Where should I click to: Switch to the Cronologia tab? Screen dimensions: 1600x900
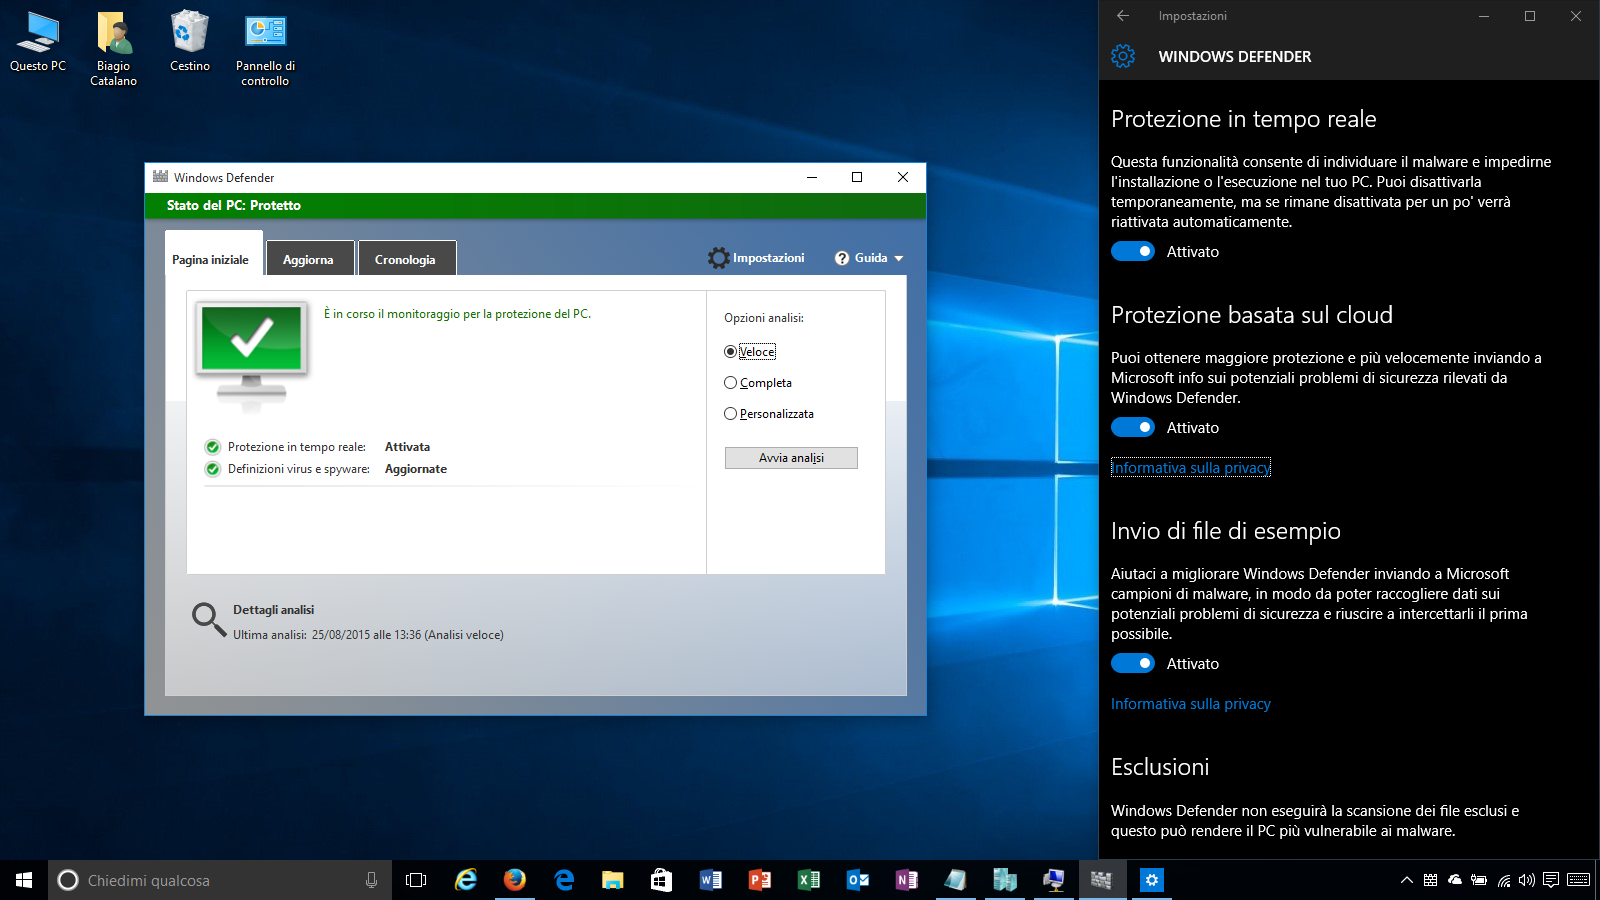click(x=406, y=259)
